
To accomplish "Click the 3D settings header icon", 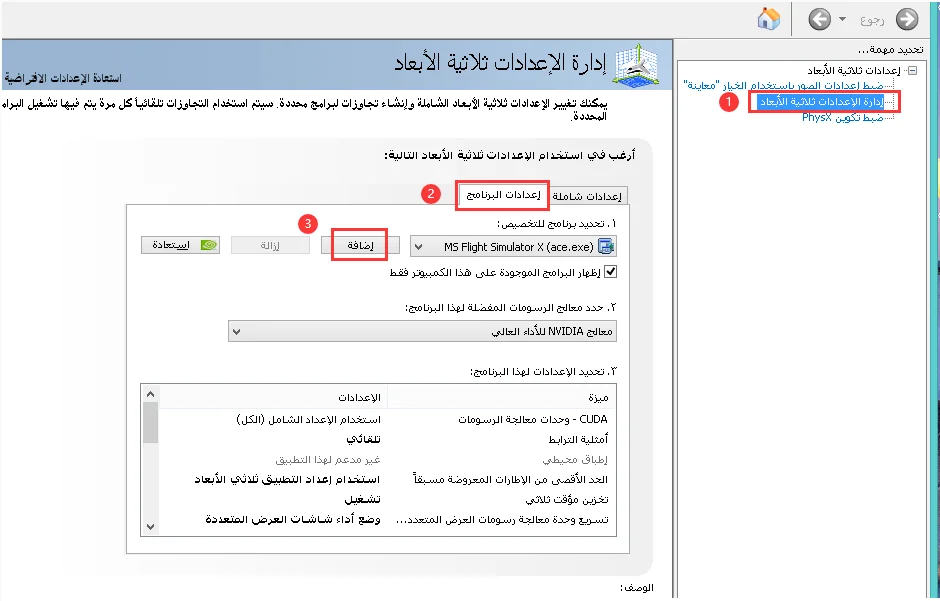I will [x=638, y=65].
